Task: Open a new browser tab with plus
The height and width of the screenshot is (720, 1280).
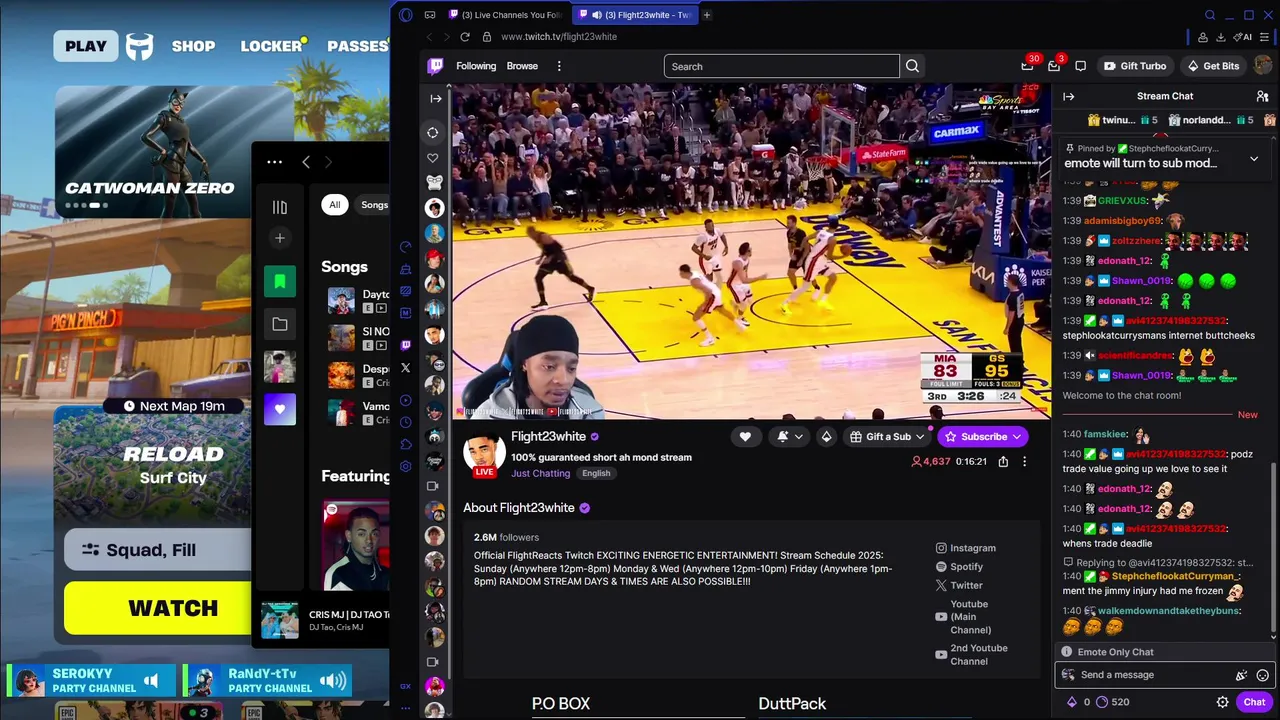Action: coord(706,15)
